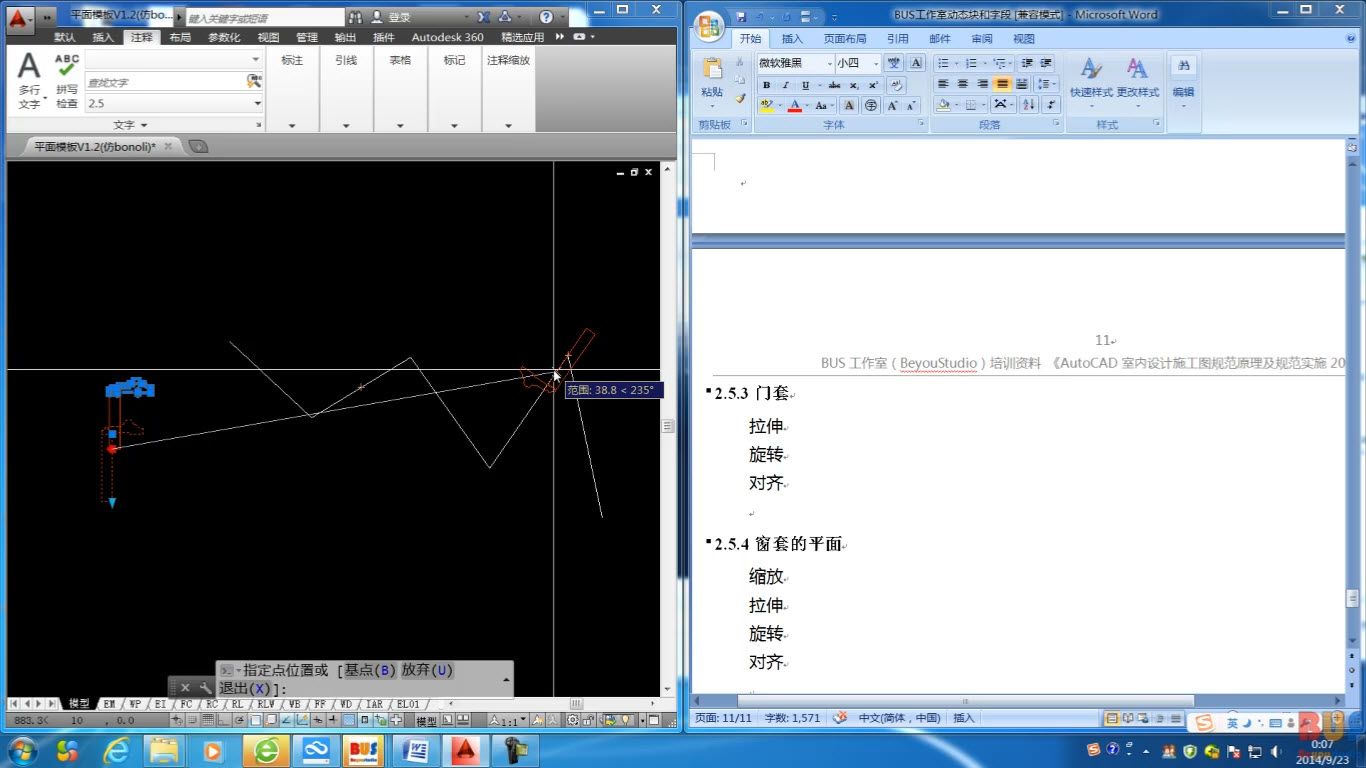Open the text height 2.5 dropdown in AutoCAD
This screenshot has width=1366, height=768.
[x=257, y=103]
